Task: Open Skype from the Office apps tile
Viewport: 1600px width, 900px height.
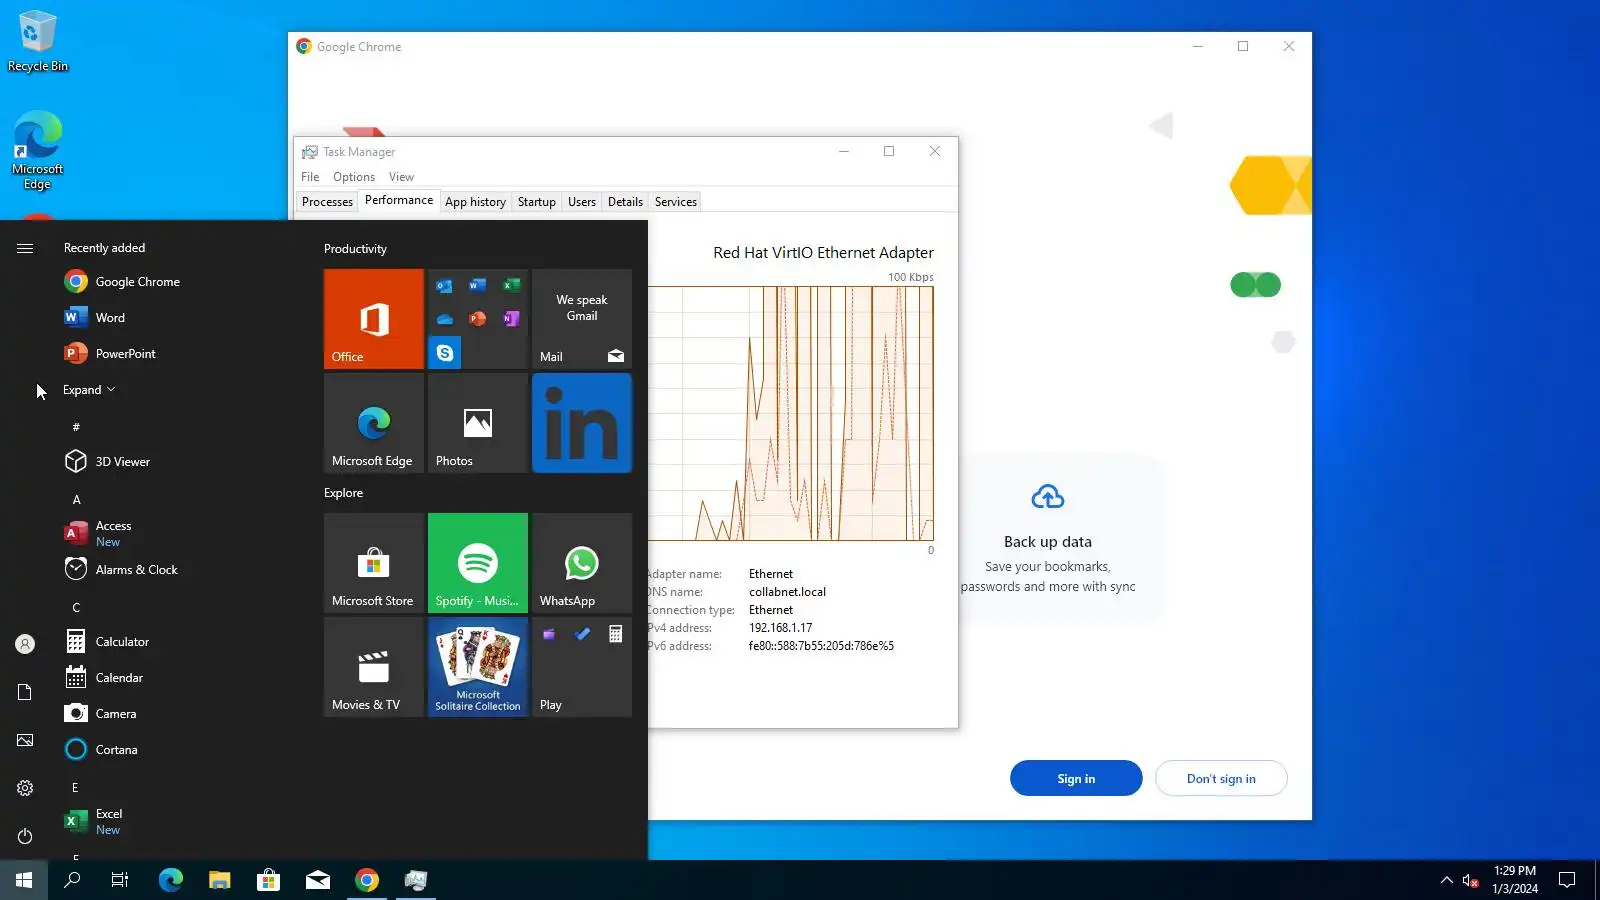Action: click(445, 353)
